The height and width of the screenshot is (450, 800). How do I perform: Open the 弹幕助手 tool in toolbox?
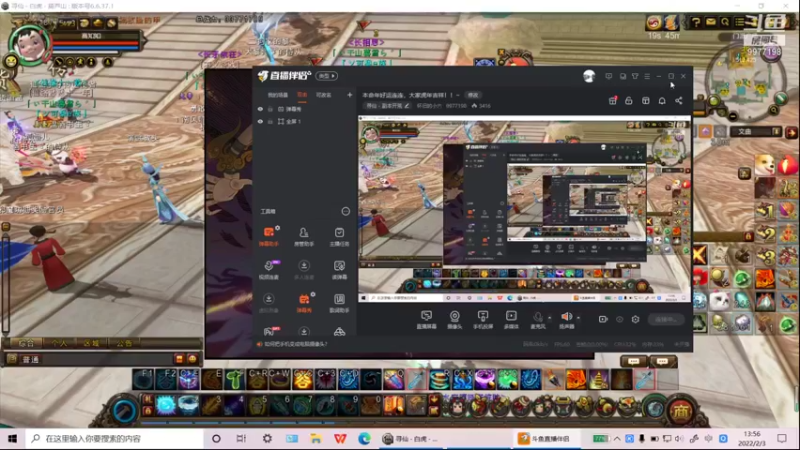[x=268, y=236]
